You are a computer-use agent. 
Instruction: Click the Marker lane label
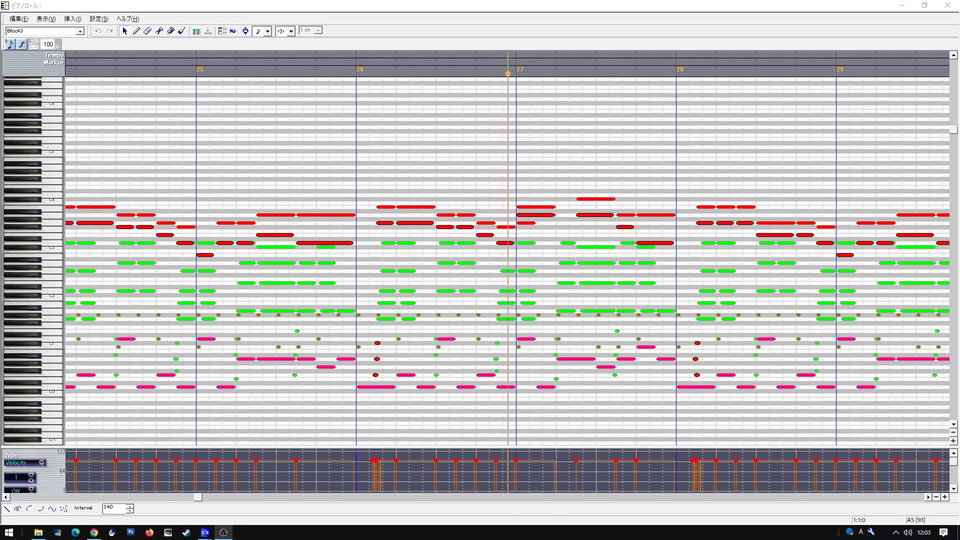[x=53, y=62]
